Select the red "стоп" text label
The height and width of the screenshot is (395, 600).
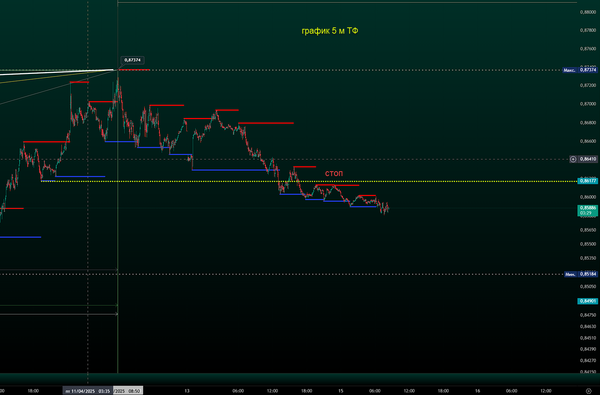tap(334, 173)
